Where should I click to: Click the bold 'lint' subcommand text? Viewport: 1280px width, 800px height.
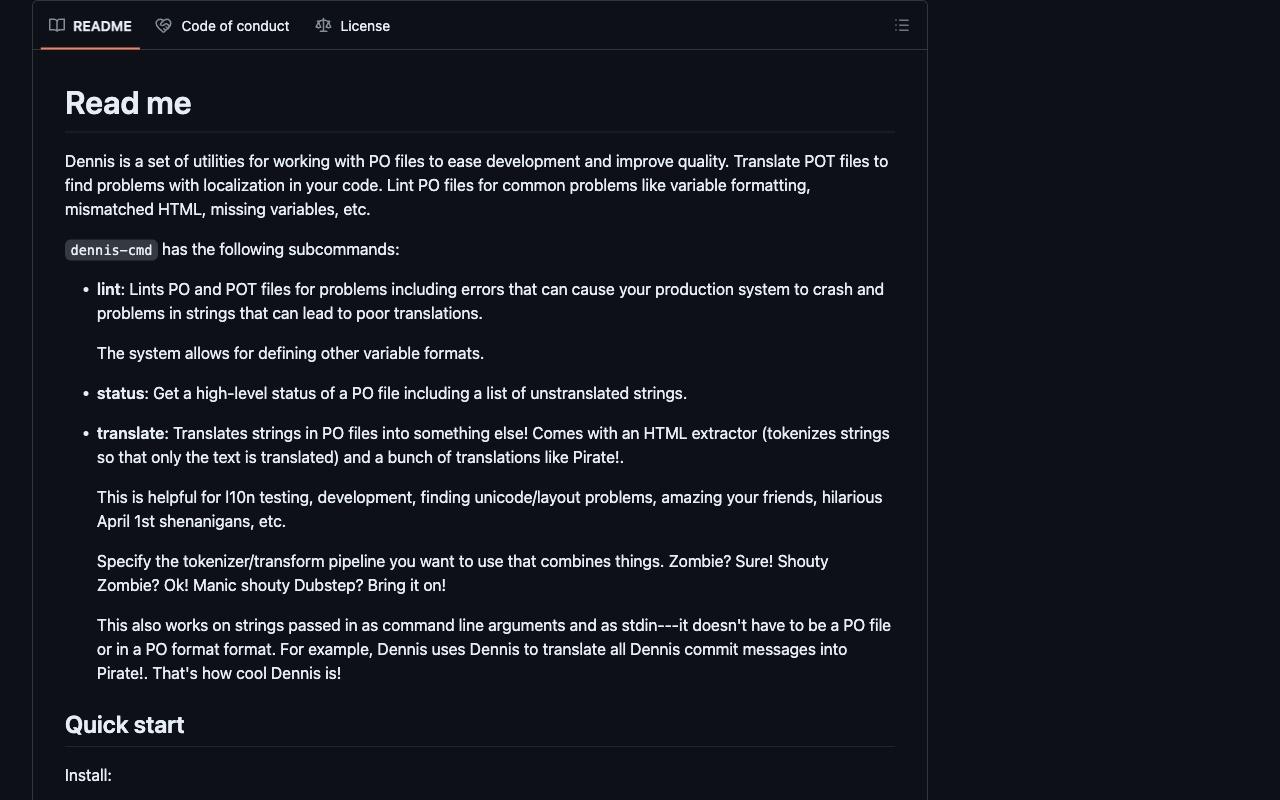pyautogui.click(x=108, y=289)
